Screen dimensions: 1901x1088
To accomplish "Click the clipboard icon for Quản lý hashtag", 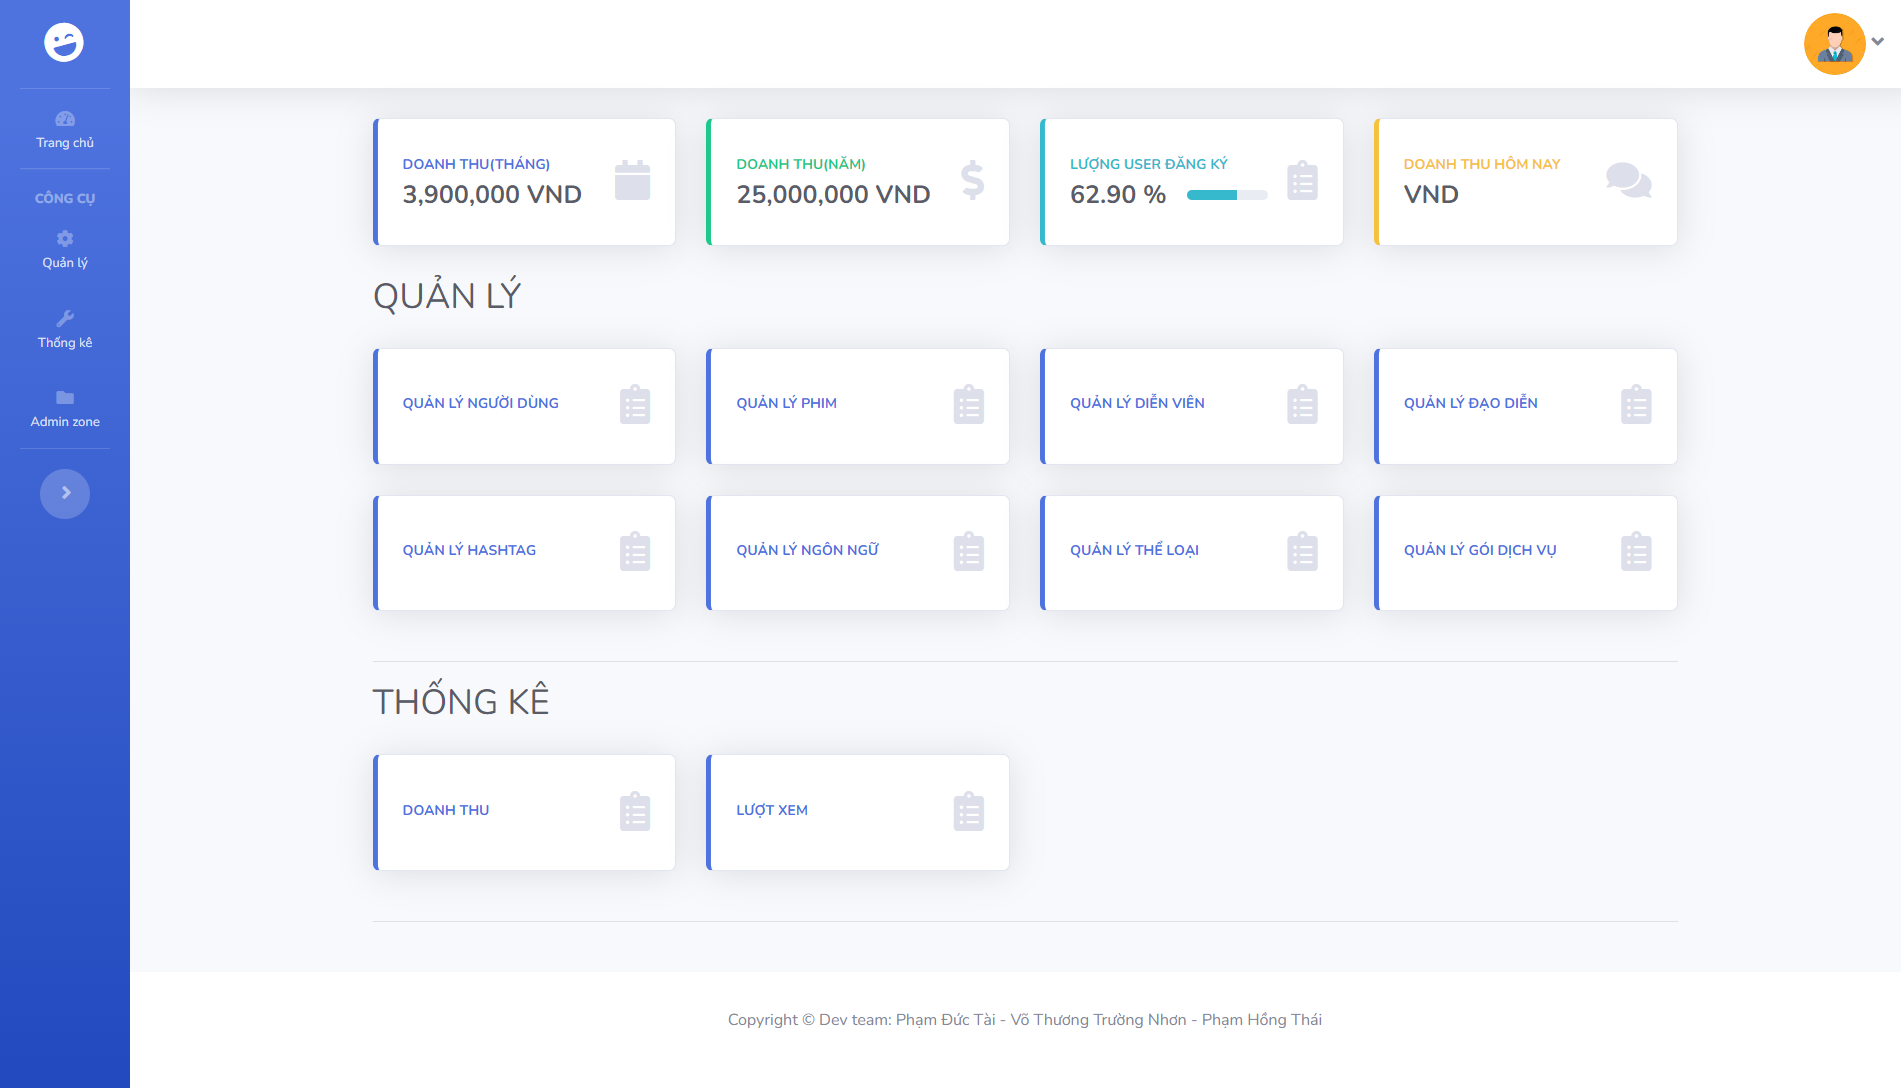I will (x=635, y=551).
